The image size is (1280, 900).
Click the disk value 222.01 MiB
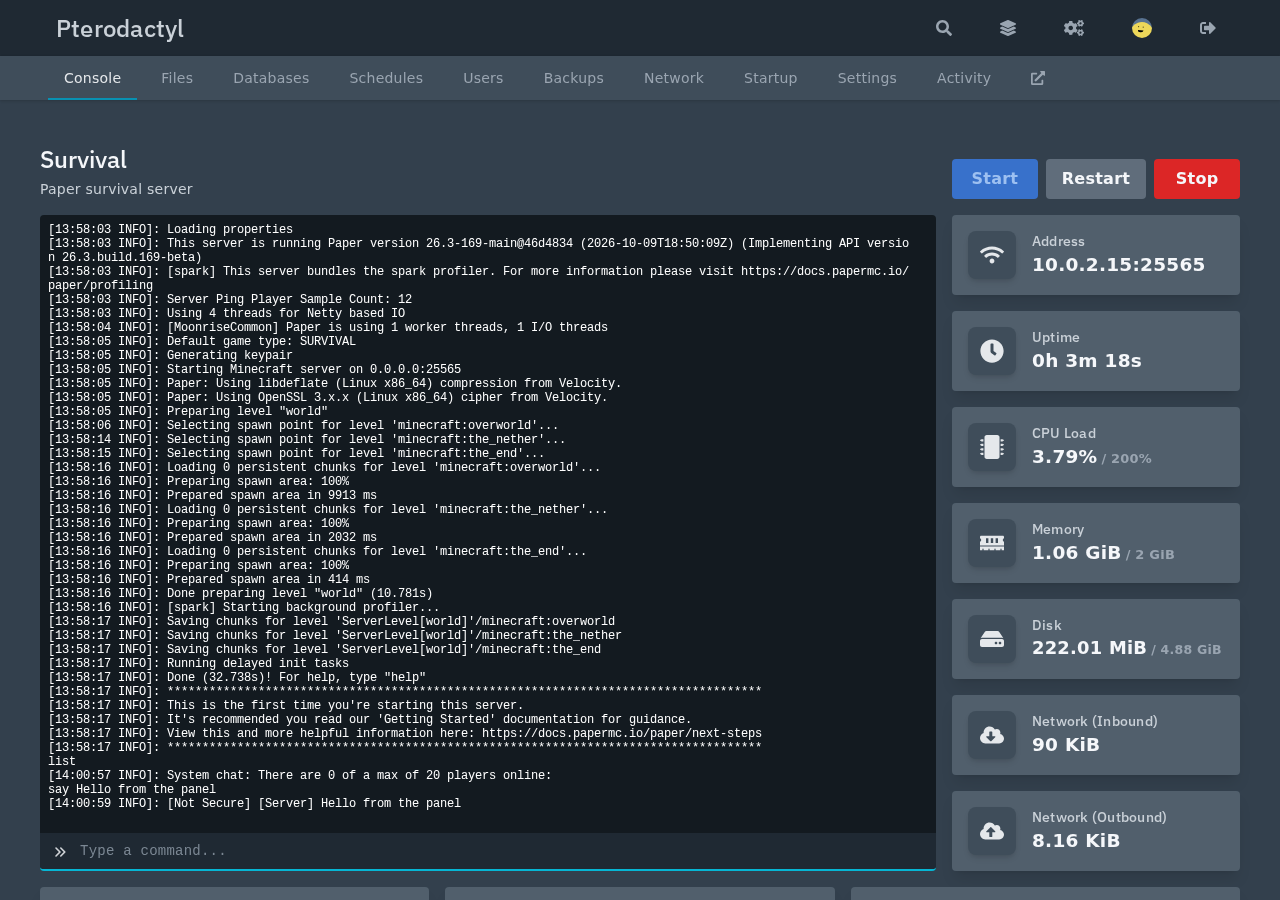(x=1090, y=649)
